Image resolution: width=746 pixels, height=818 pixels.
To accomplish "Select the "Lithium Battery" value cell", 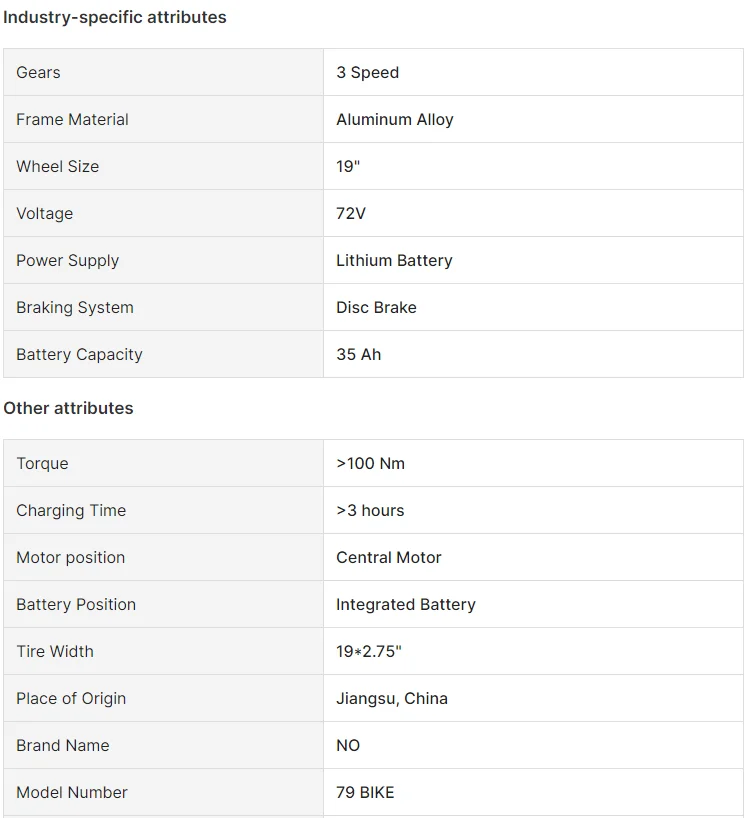I will (394, 261).
